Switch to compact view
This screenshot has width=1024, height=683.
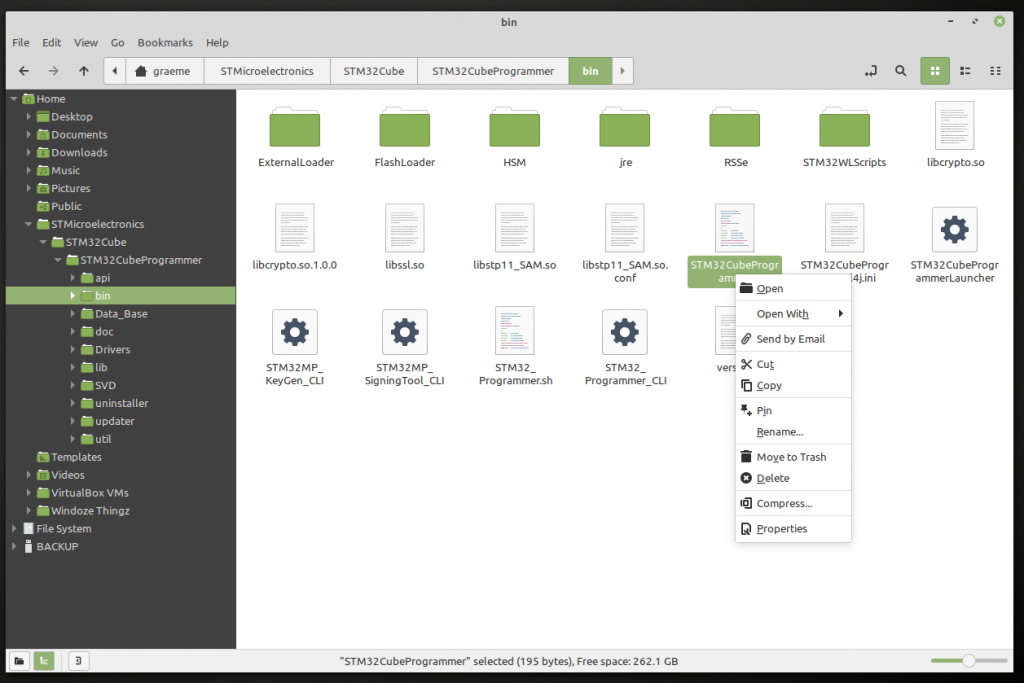click(x=995, y=71)
